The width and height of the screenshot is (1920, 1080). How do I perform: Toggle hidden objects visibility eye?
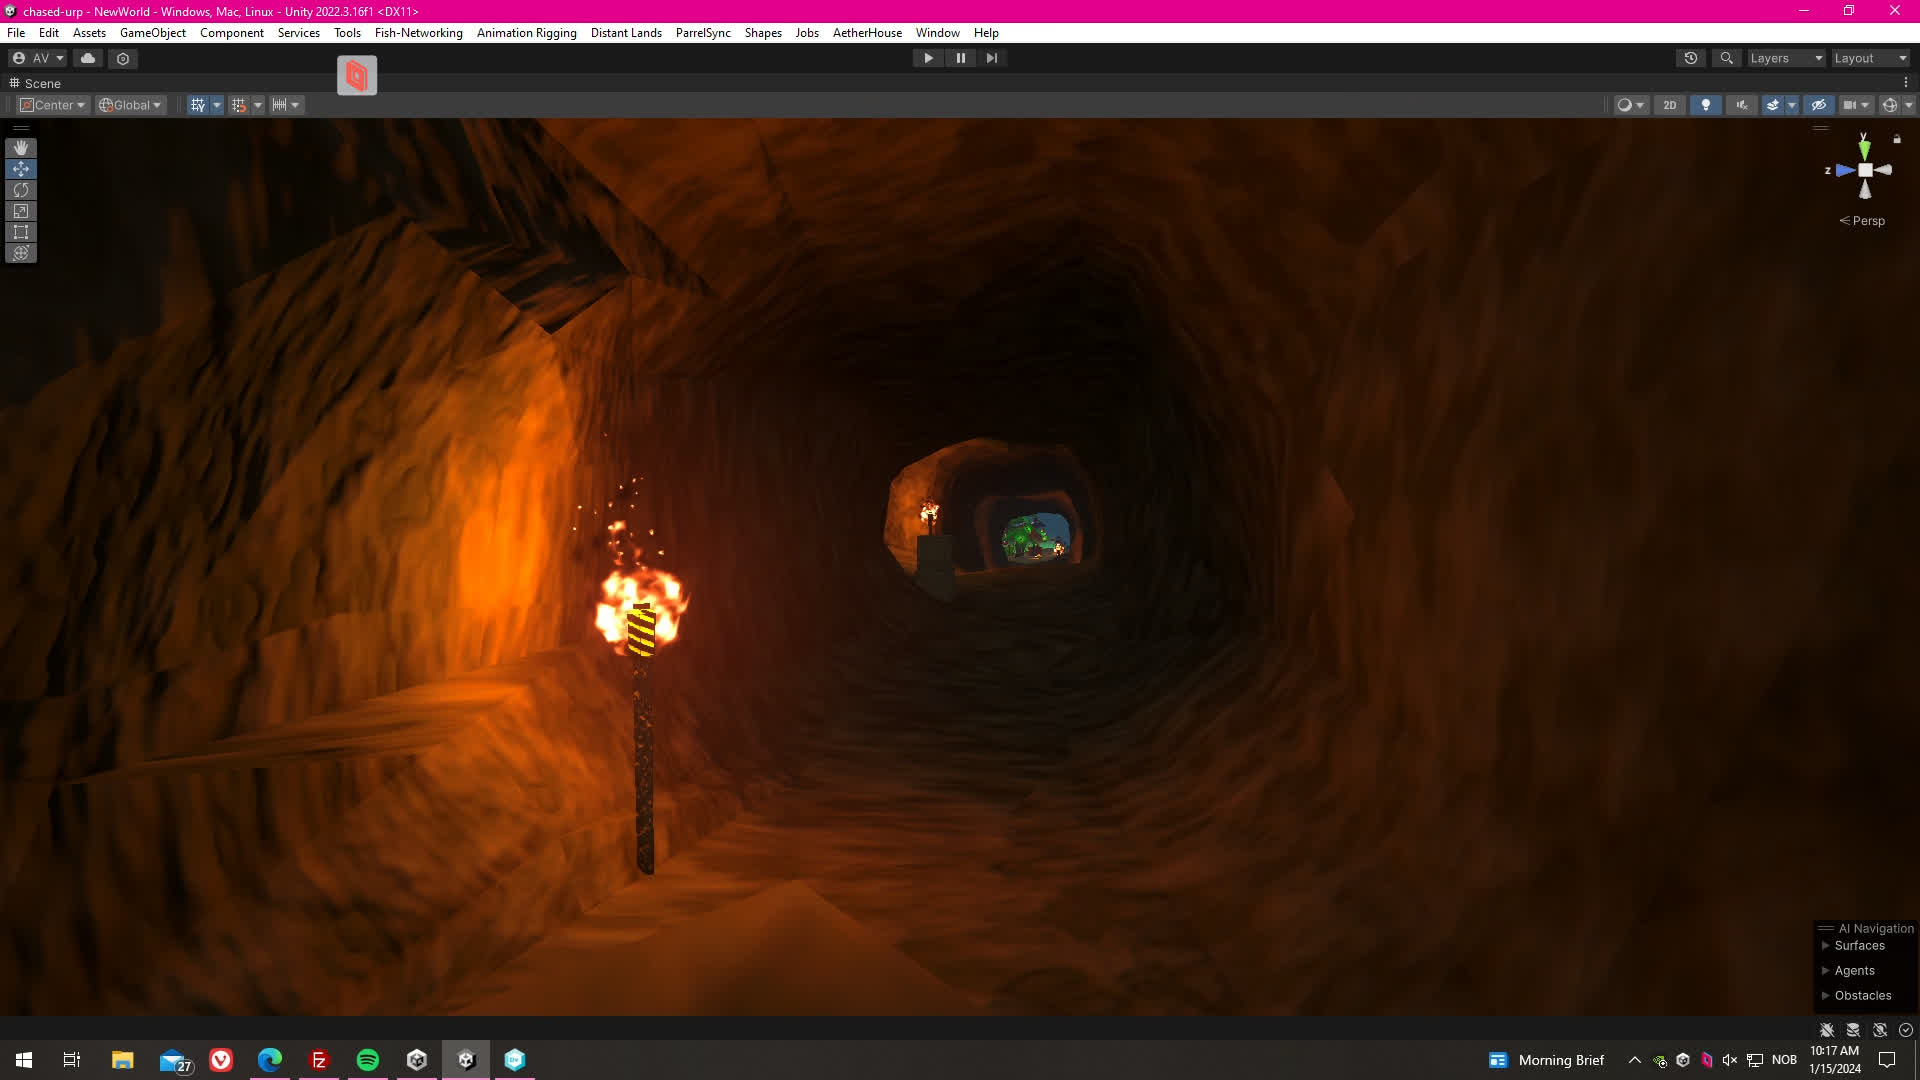(1819, 105)
